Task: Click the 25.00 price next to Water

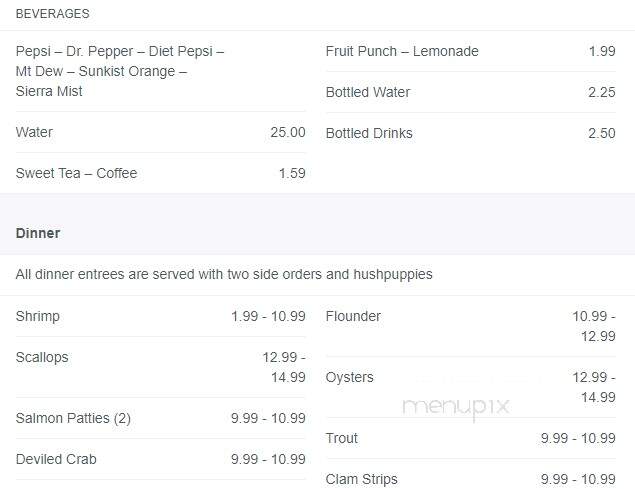Action: coord(288,132)
